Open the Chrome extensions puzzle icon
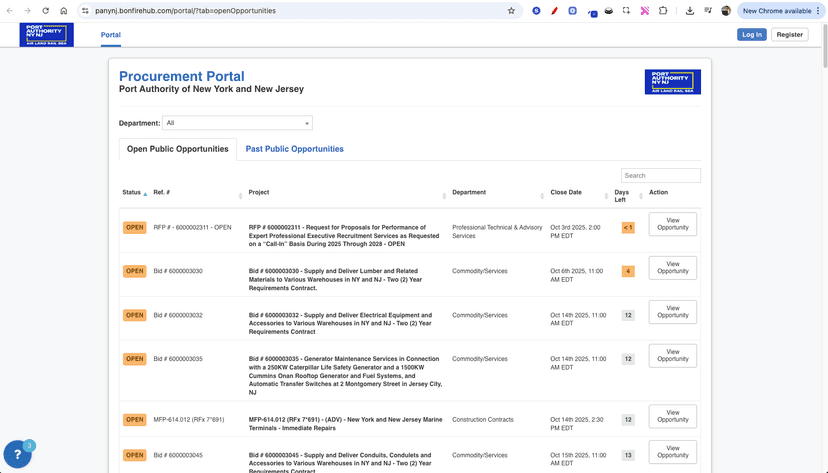Viewport: 828px width, 473px height. (x=663, y=11)
